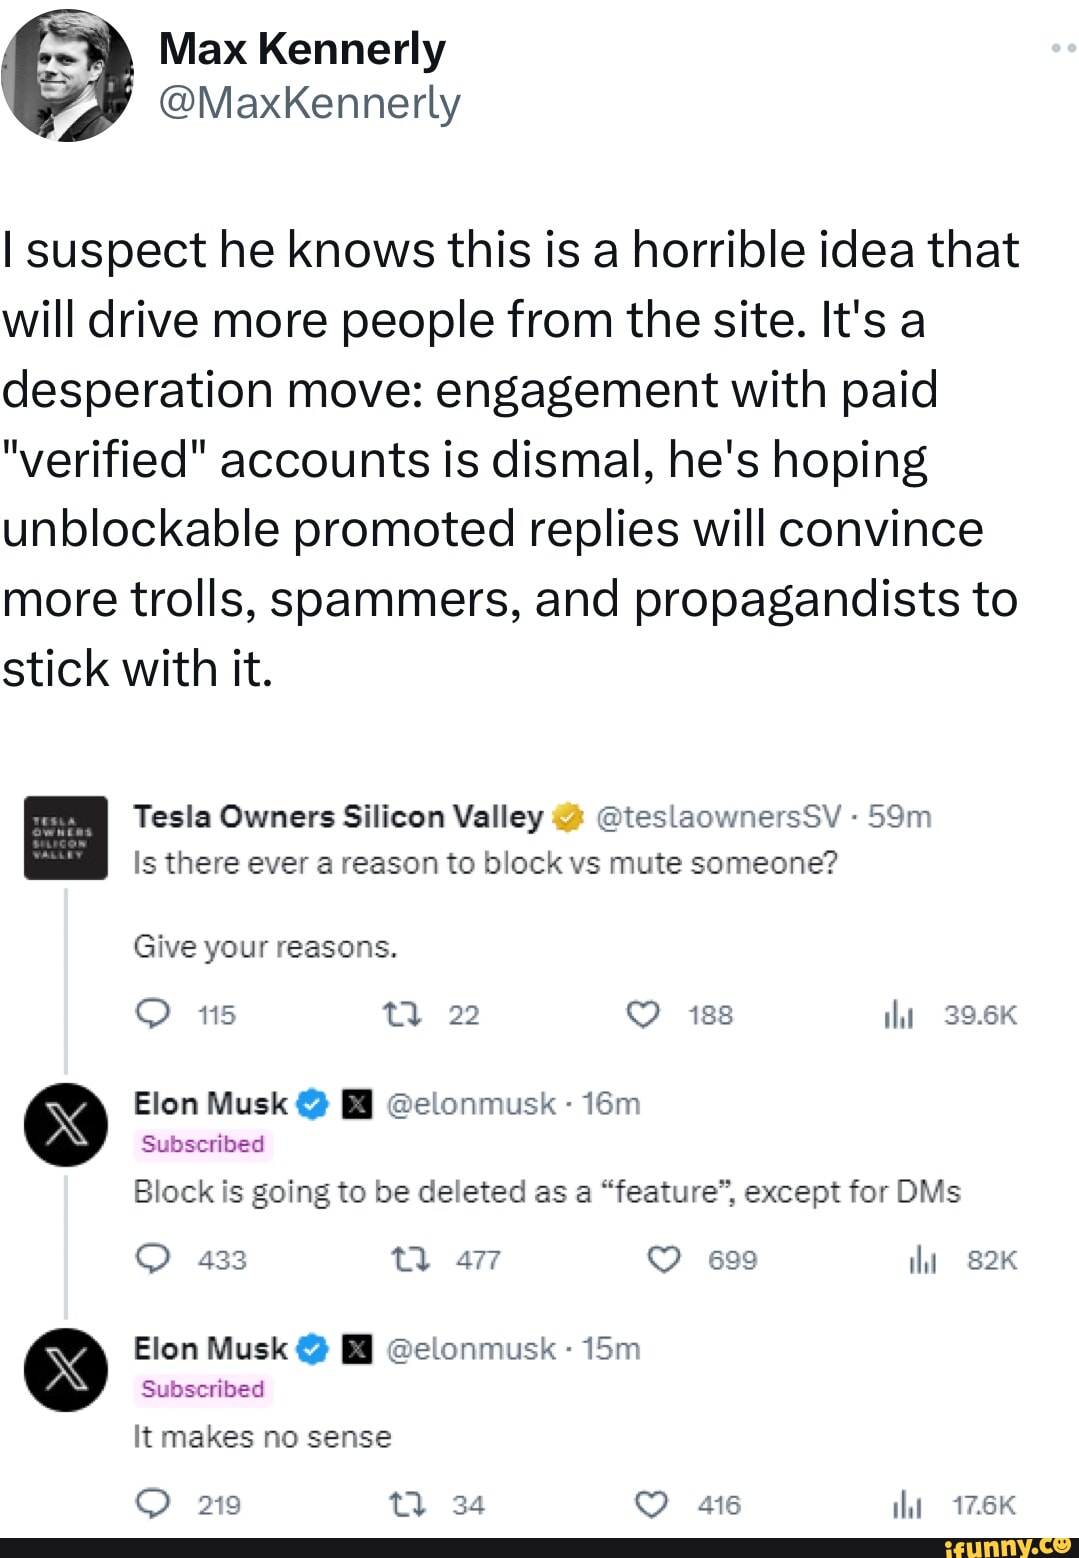Screen dimensions: 1079x1558
Task: Open Max Kennerly's profile picture
Action: 66,76
